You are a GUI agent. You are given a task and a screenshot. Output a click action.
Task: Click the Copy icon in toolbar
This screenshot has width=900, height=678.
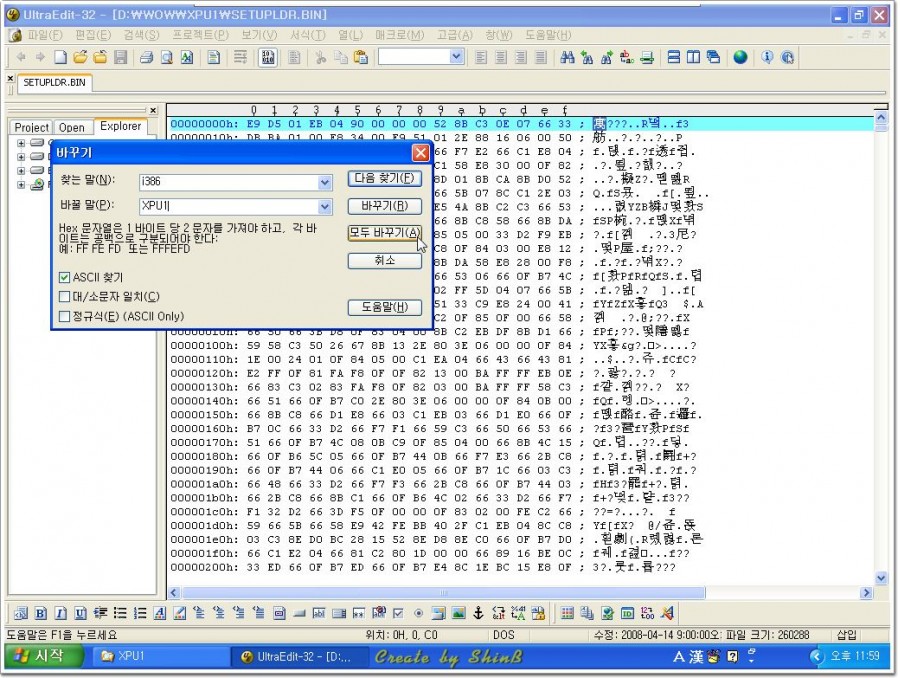click(341, 57)
